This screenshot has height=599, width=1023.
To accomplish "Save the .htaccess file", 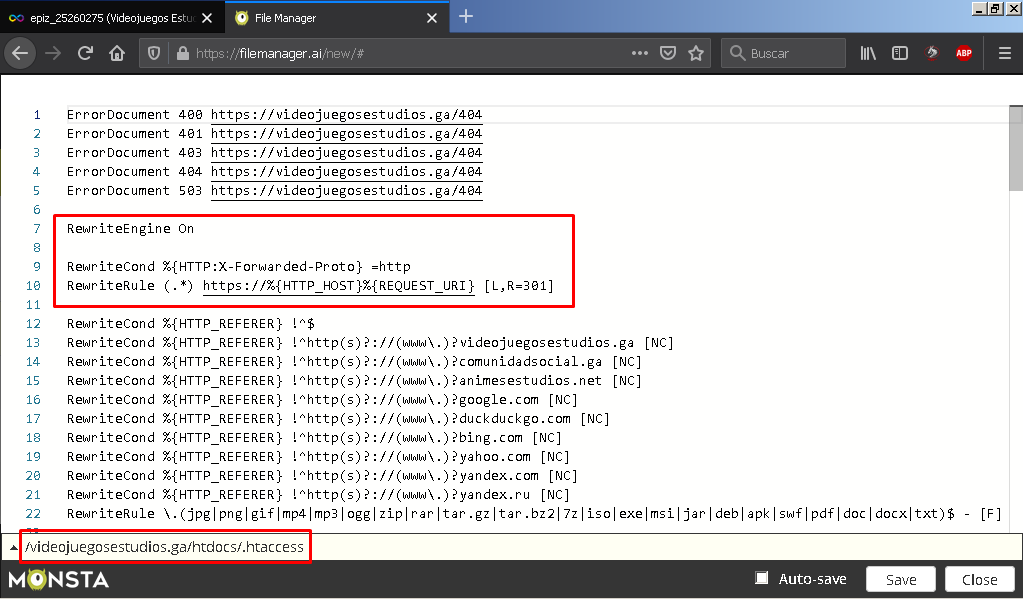I will [901, 579].
